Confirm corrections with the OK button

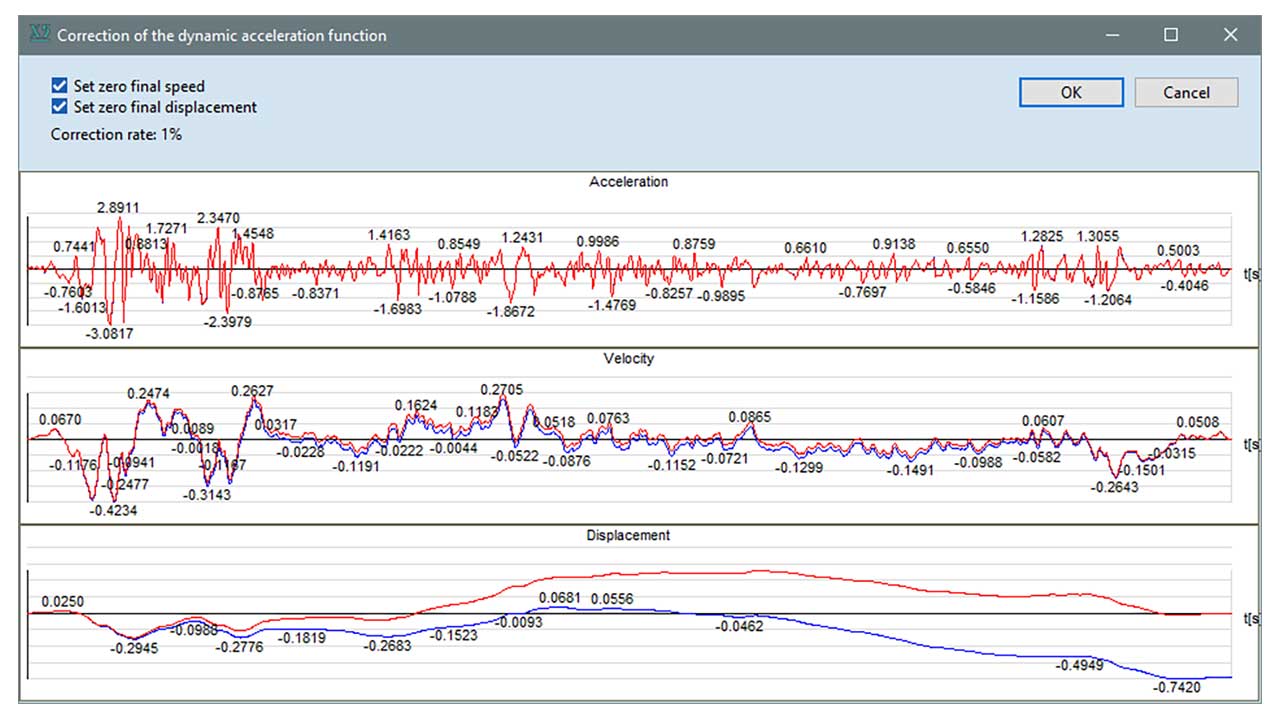pyautogui.click(x=1070, y=92)
